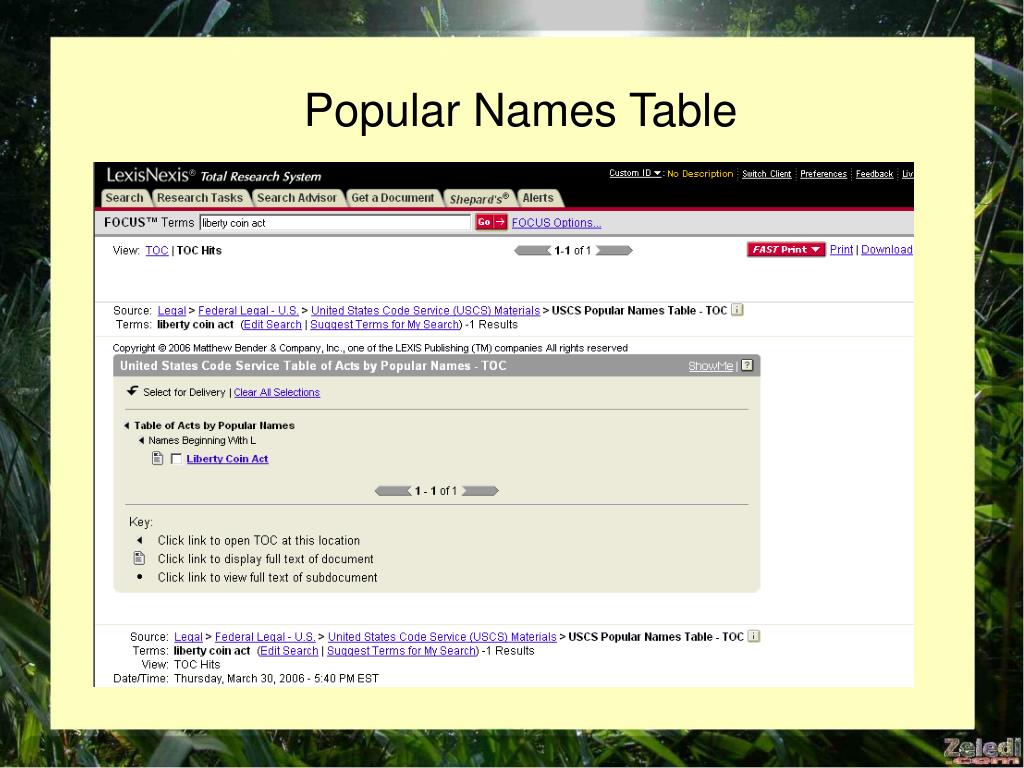Open Legal in the footer Source breadcrumb
Image resolution: width=1024 pixels, height=768 pixels.
tap(188, 637)
